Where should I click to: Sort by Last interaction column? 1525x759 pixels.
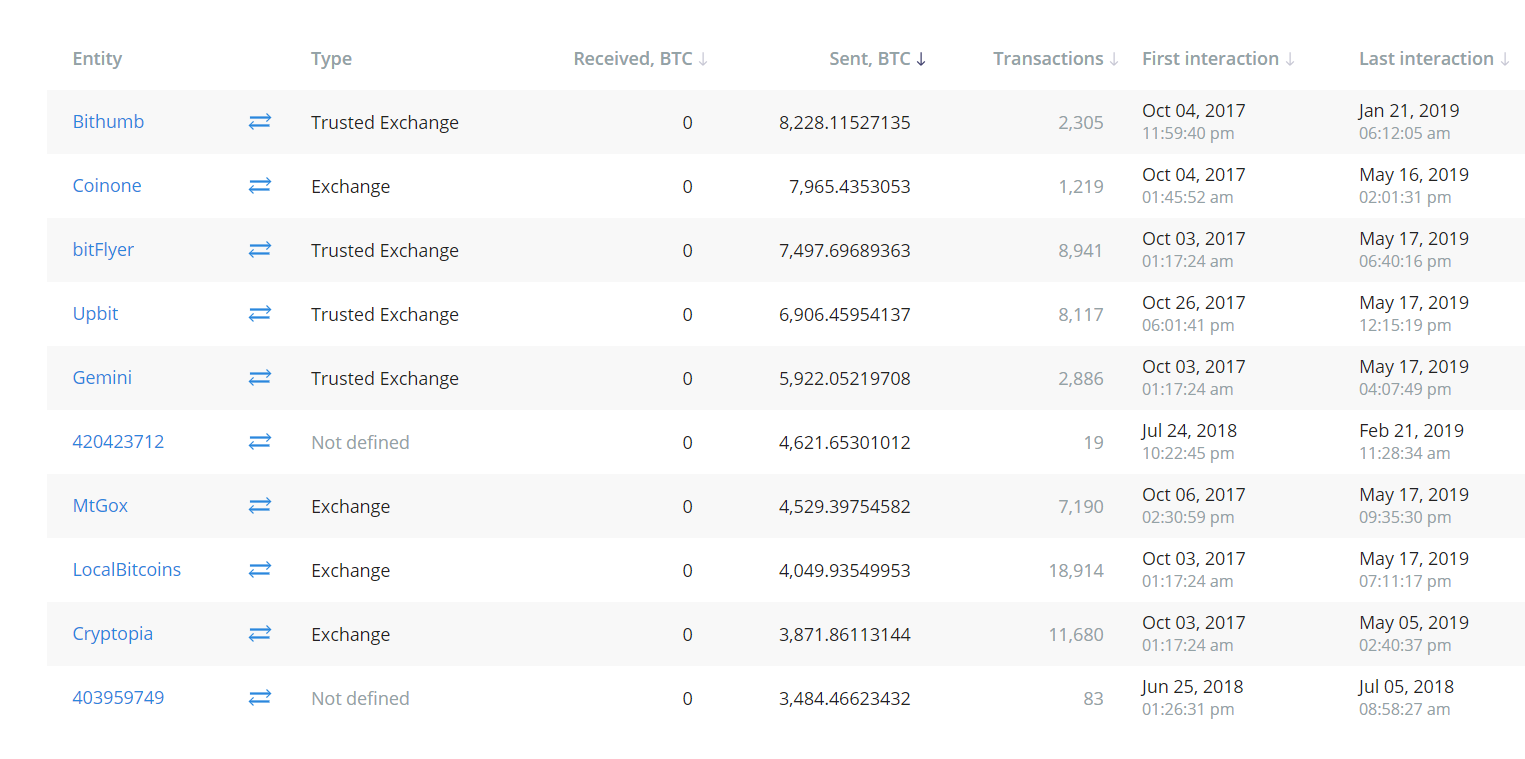click(1433, 59)
